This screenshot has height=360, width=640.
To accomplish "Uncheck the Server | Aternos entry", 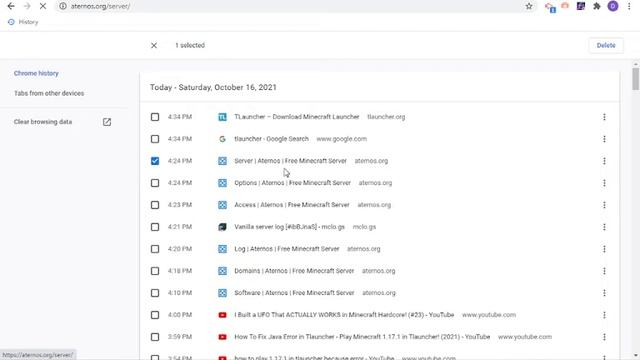I will [x=155, y=161].
